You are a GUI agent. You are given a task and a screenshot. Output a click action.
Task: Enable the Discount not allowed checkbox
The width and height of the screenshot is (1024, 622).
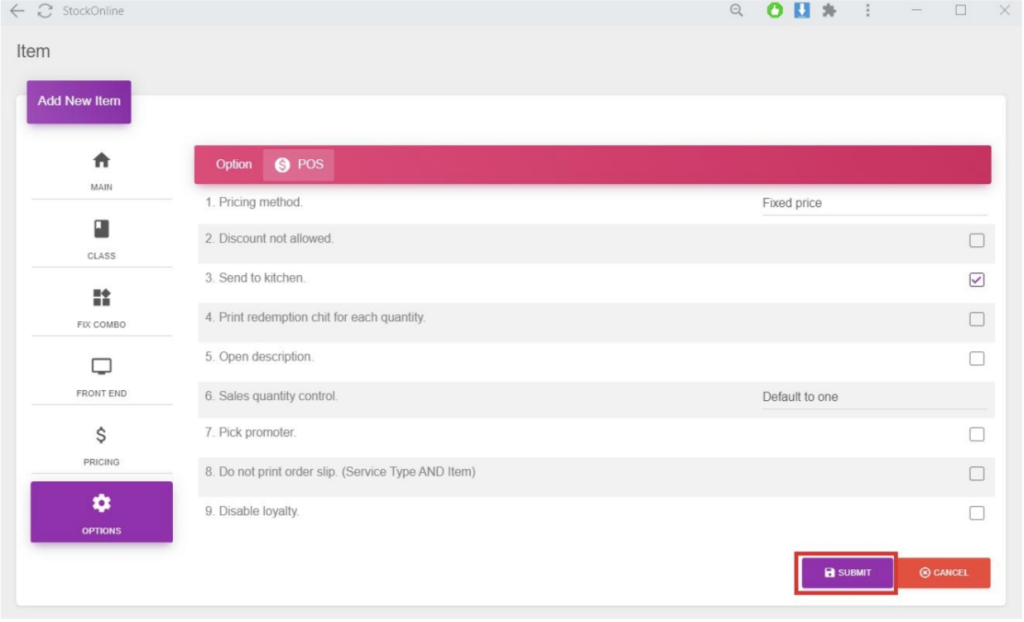[x=976, y=241]
